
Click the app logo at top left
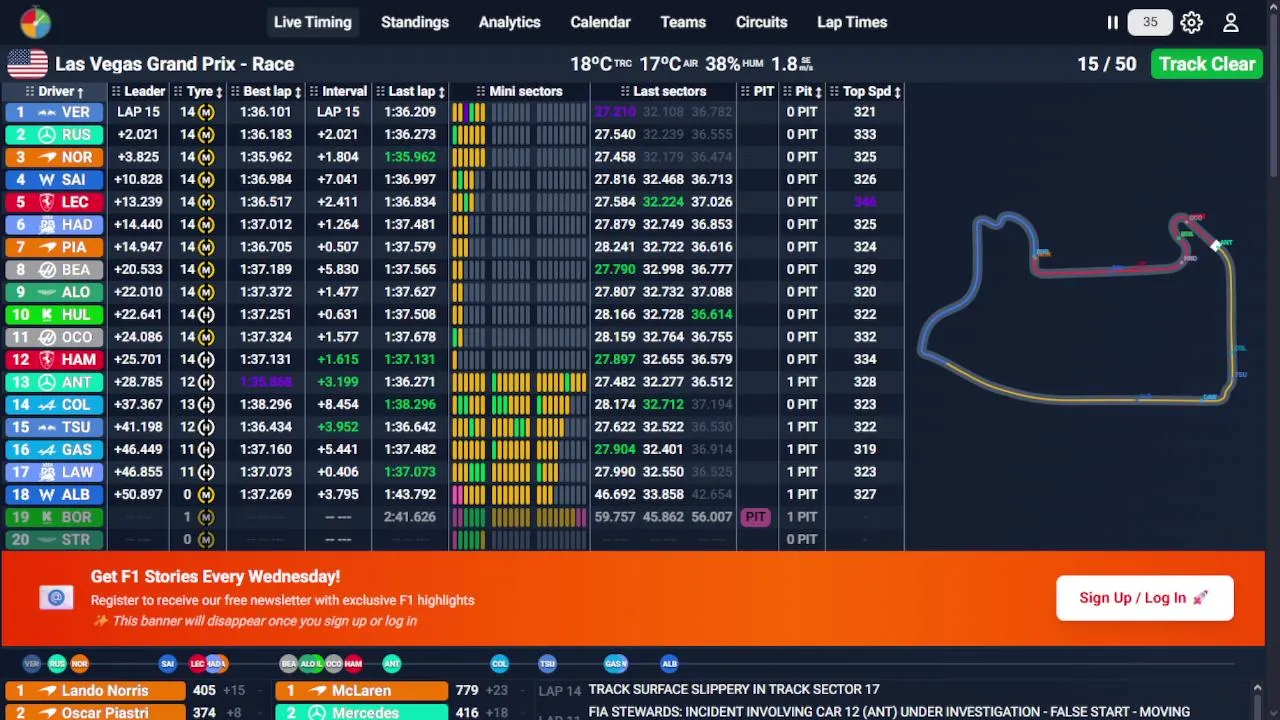pos(35,22)
